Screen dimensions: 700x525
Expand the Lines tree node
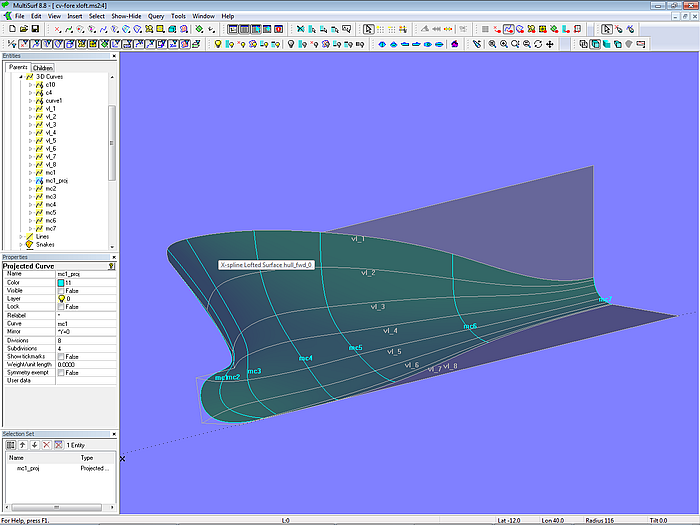coord(20,236)
